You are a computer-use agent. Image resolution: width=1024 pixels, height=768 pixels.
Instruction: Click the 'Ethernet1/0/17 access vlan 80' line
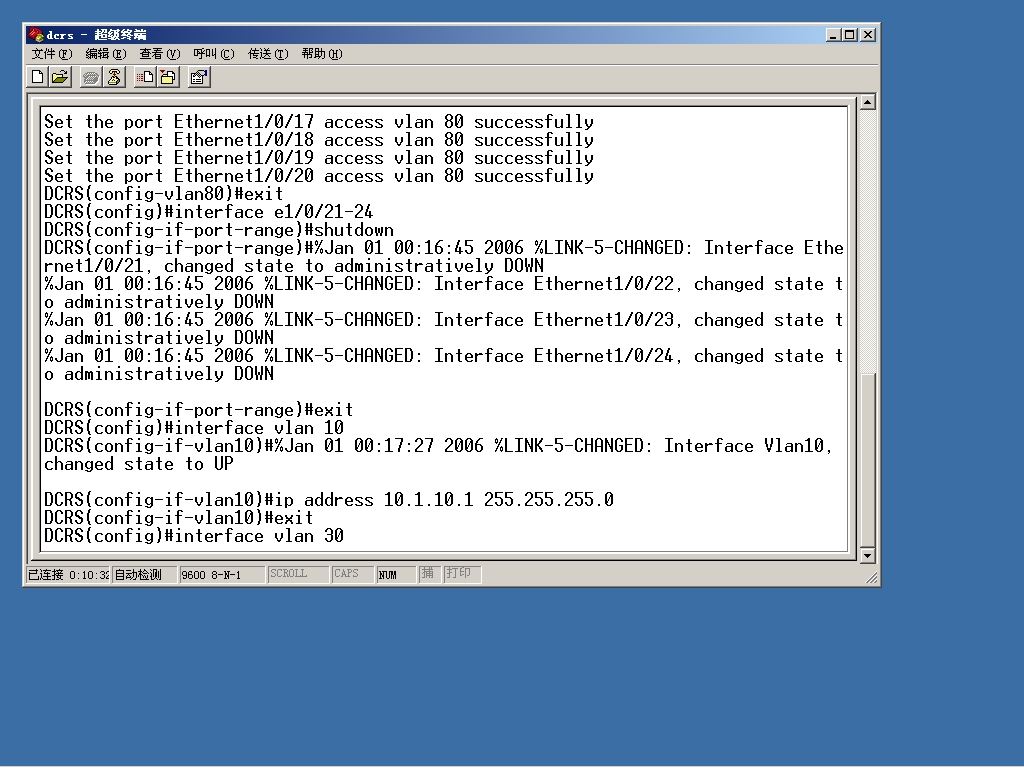coord(319,122)
